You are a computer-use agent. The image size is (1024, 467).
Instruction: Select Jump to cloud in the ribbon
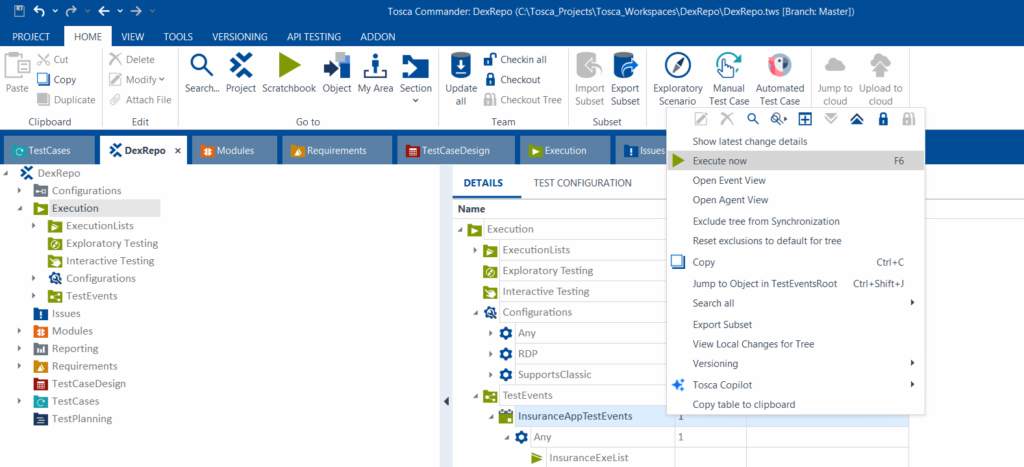point(835,79)
